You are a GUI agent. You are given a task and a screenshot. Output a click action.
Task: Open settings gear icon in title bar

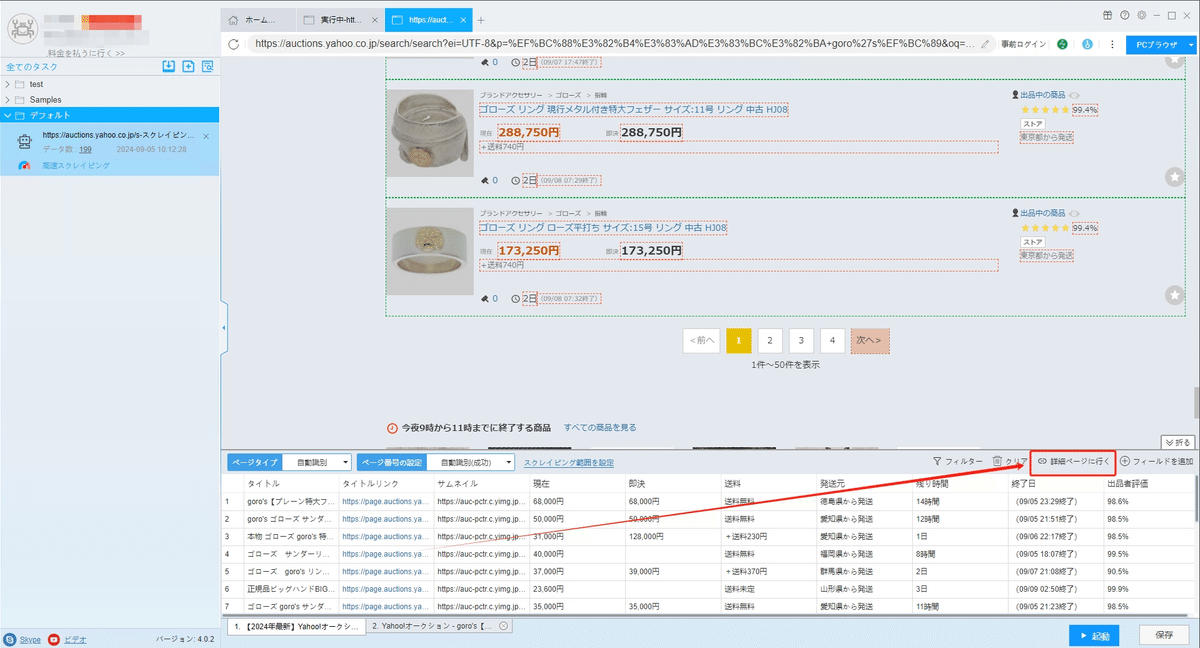click(1141, 15)
